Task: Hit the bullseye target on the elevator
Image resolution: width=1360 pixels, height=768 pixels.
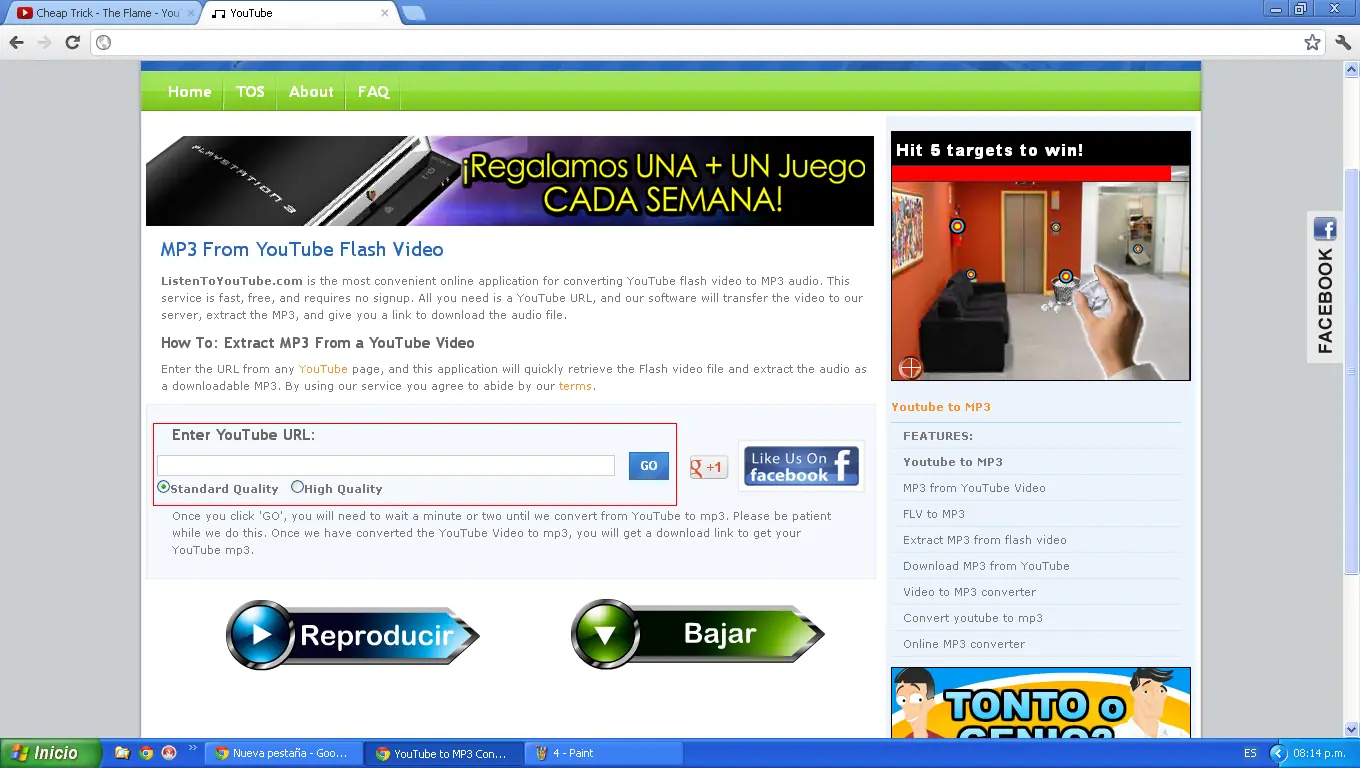Action: click(1055, 228)
